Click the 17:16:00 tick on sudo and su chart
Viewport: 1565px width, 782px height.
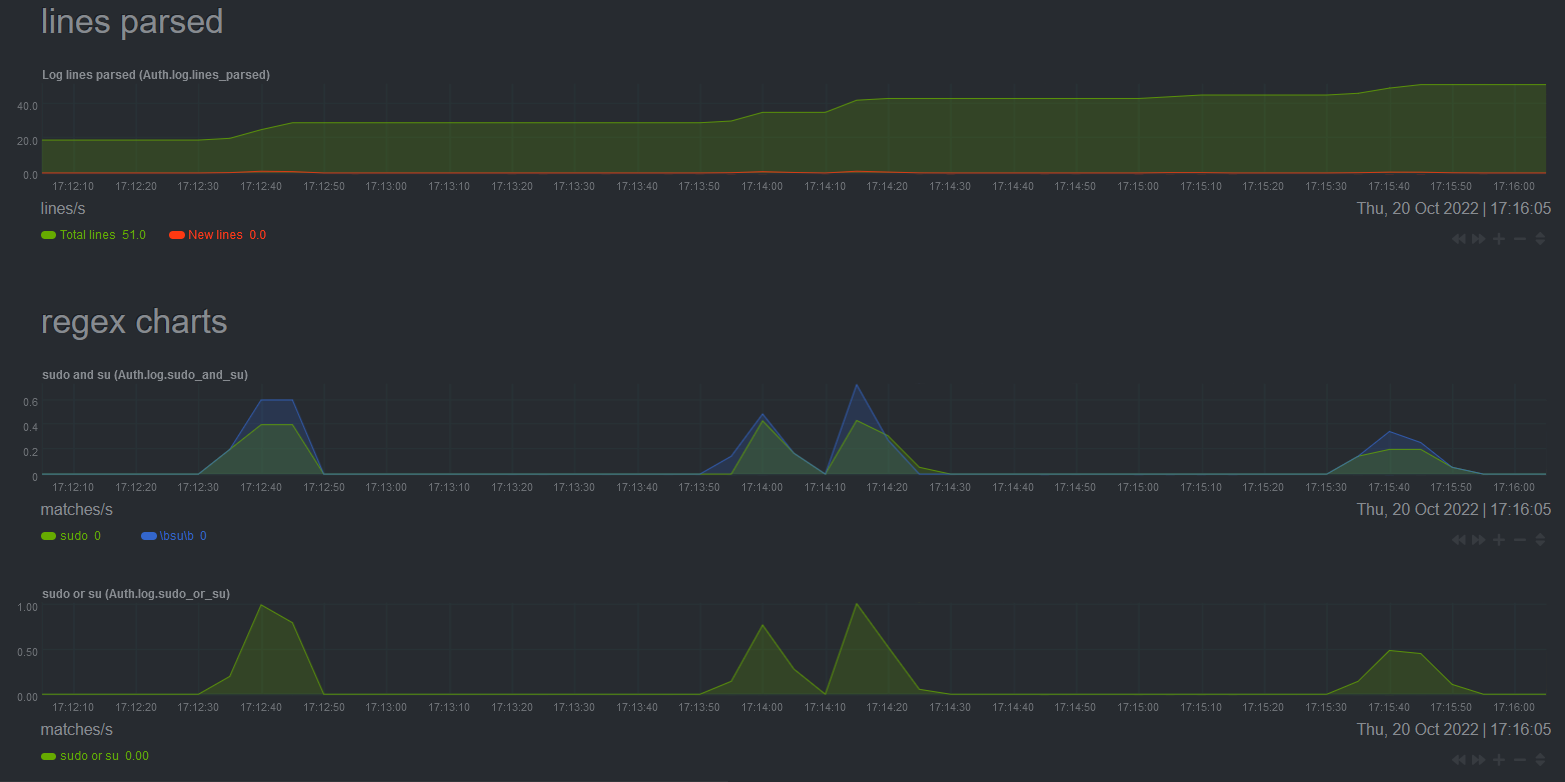click(1514, 487)
